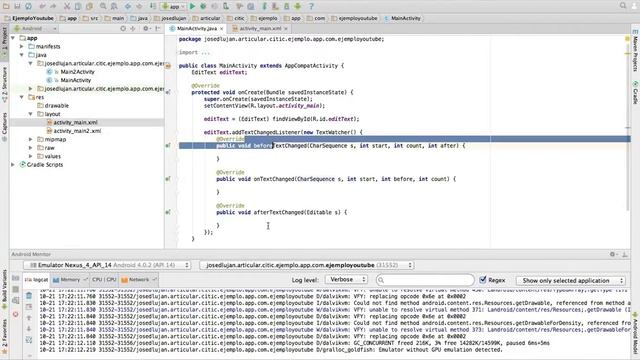Expand collapsed import statement in editor
This screenshot has width=640, height=360.
[195, 52]
